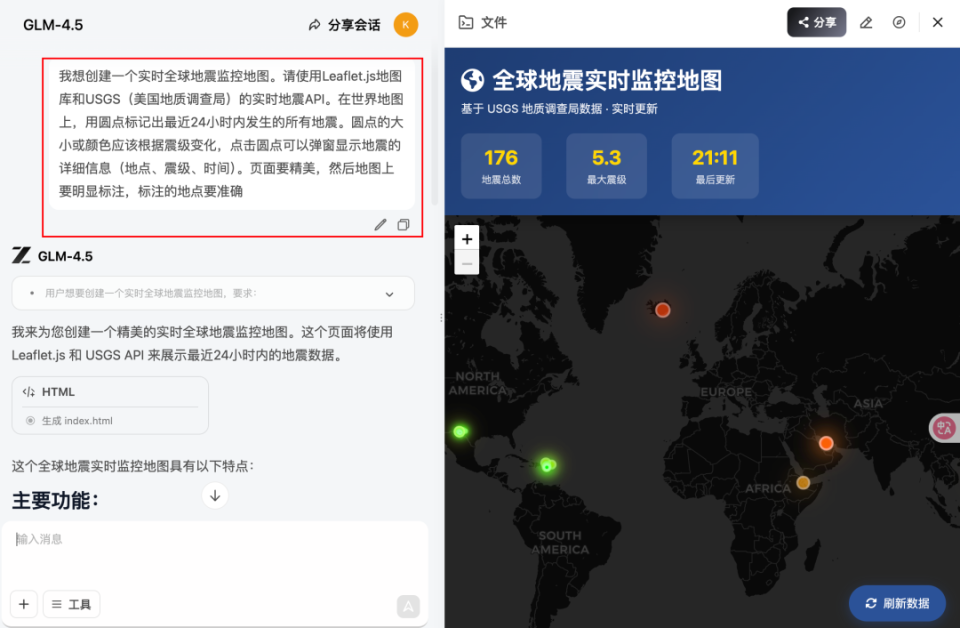Click the compass icon next to the share button

[900, 22]
